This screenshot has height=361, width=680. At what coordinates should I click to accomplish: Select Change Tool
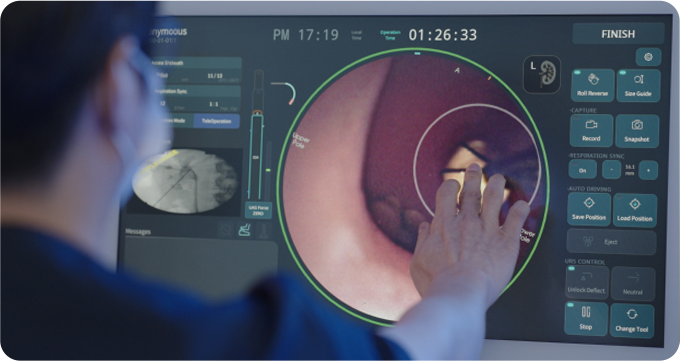coord(631,321)
